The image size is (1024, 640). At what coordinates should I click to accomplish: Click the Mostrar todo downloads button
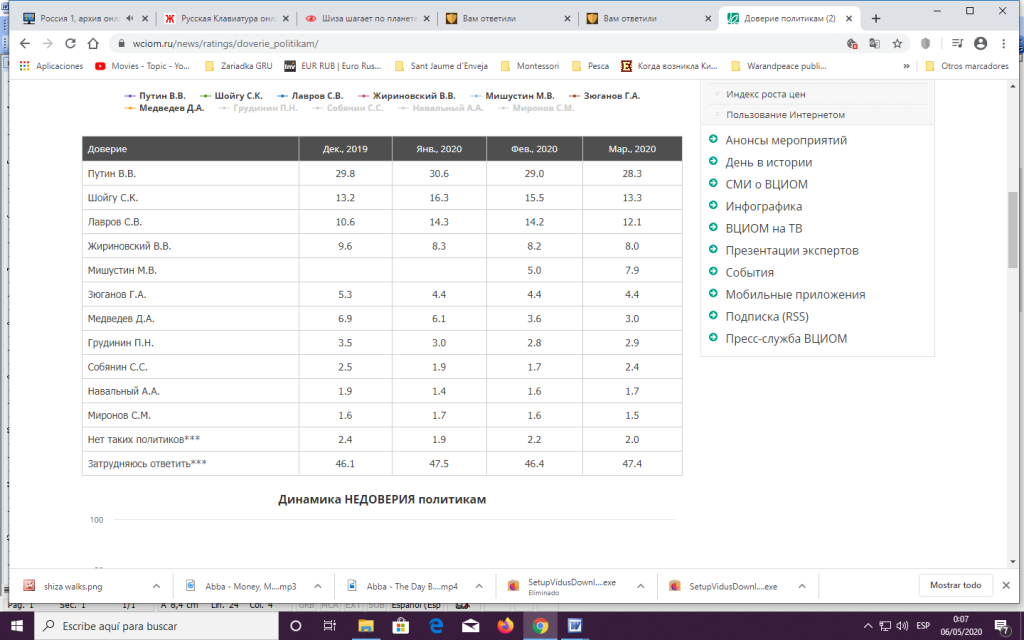[956, 585]
